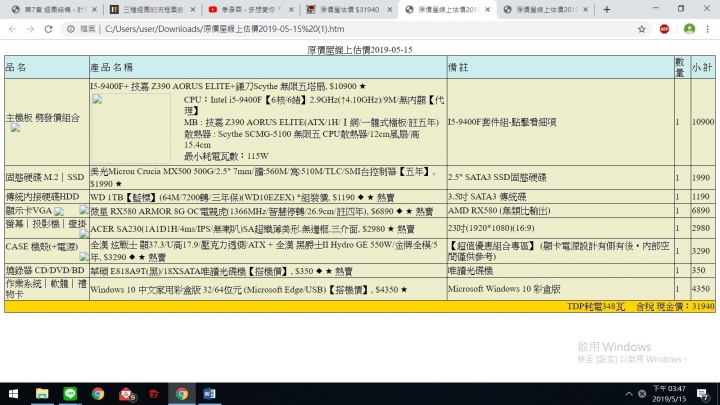Click the subtotal cell 6890
This screenshot has width=720, height=405.
pos(701,211)
